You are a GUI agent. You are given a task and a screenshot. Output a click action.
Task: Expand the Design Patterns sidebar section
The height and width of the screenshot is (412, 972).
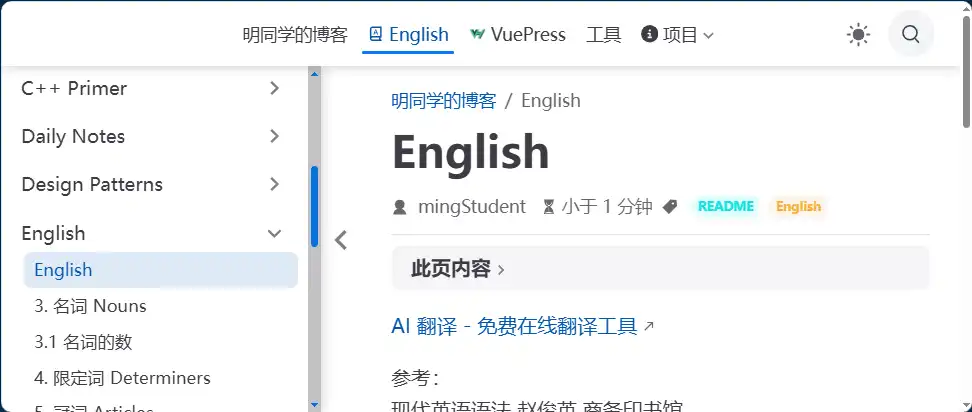click(275, 185)
